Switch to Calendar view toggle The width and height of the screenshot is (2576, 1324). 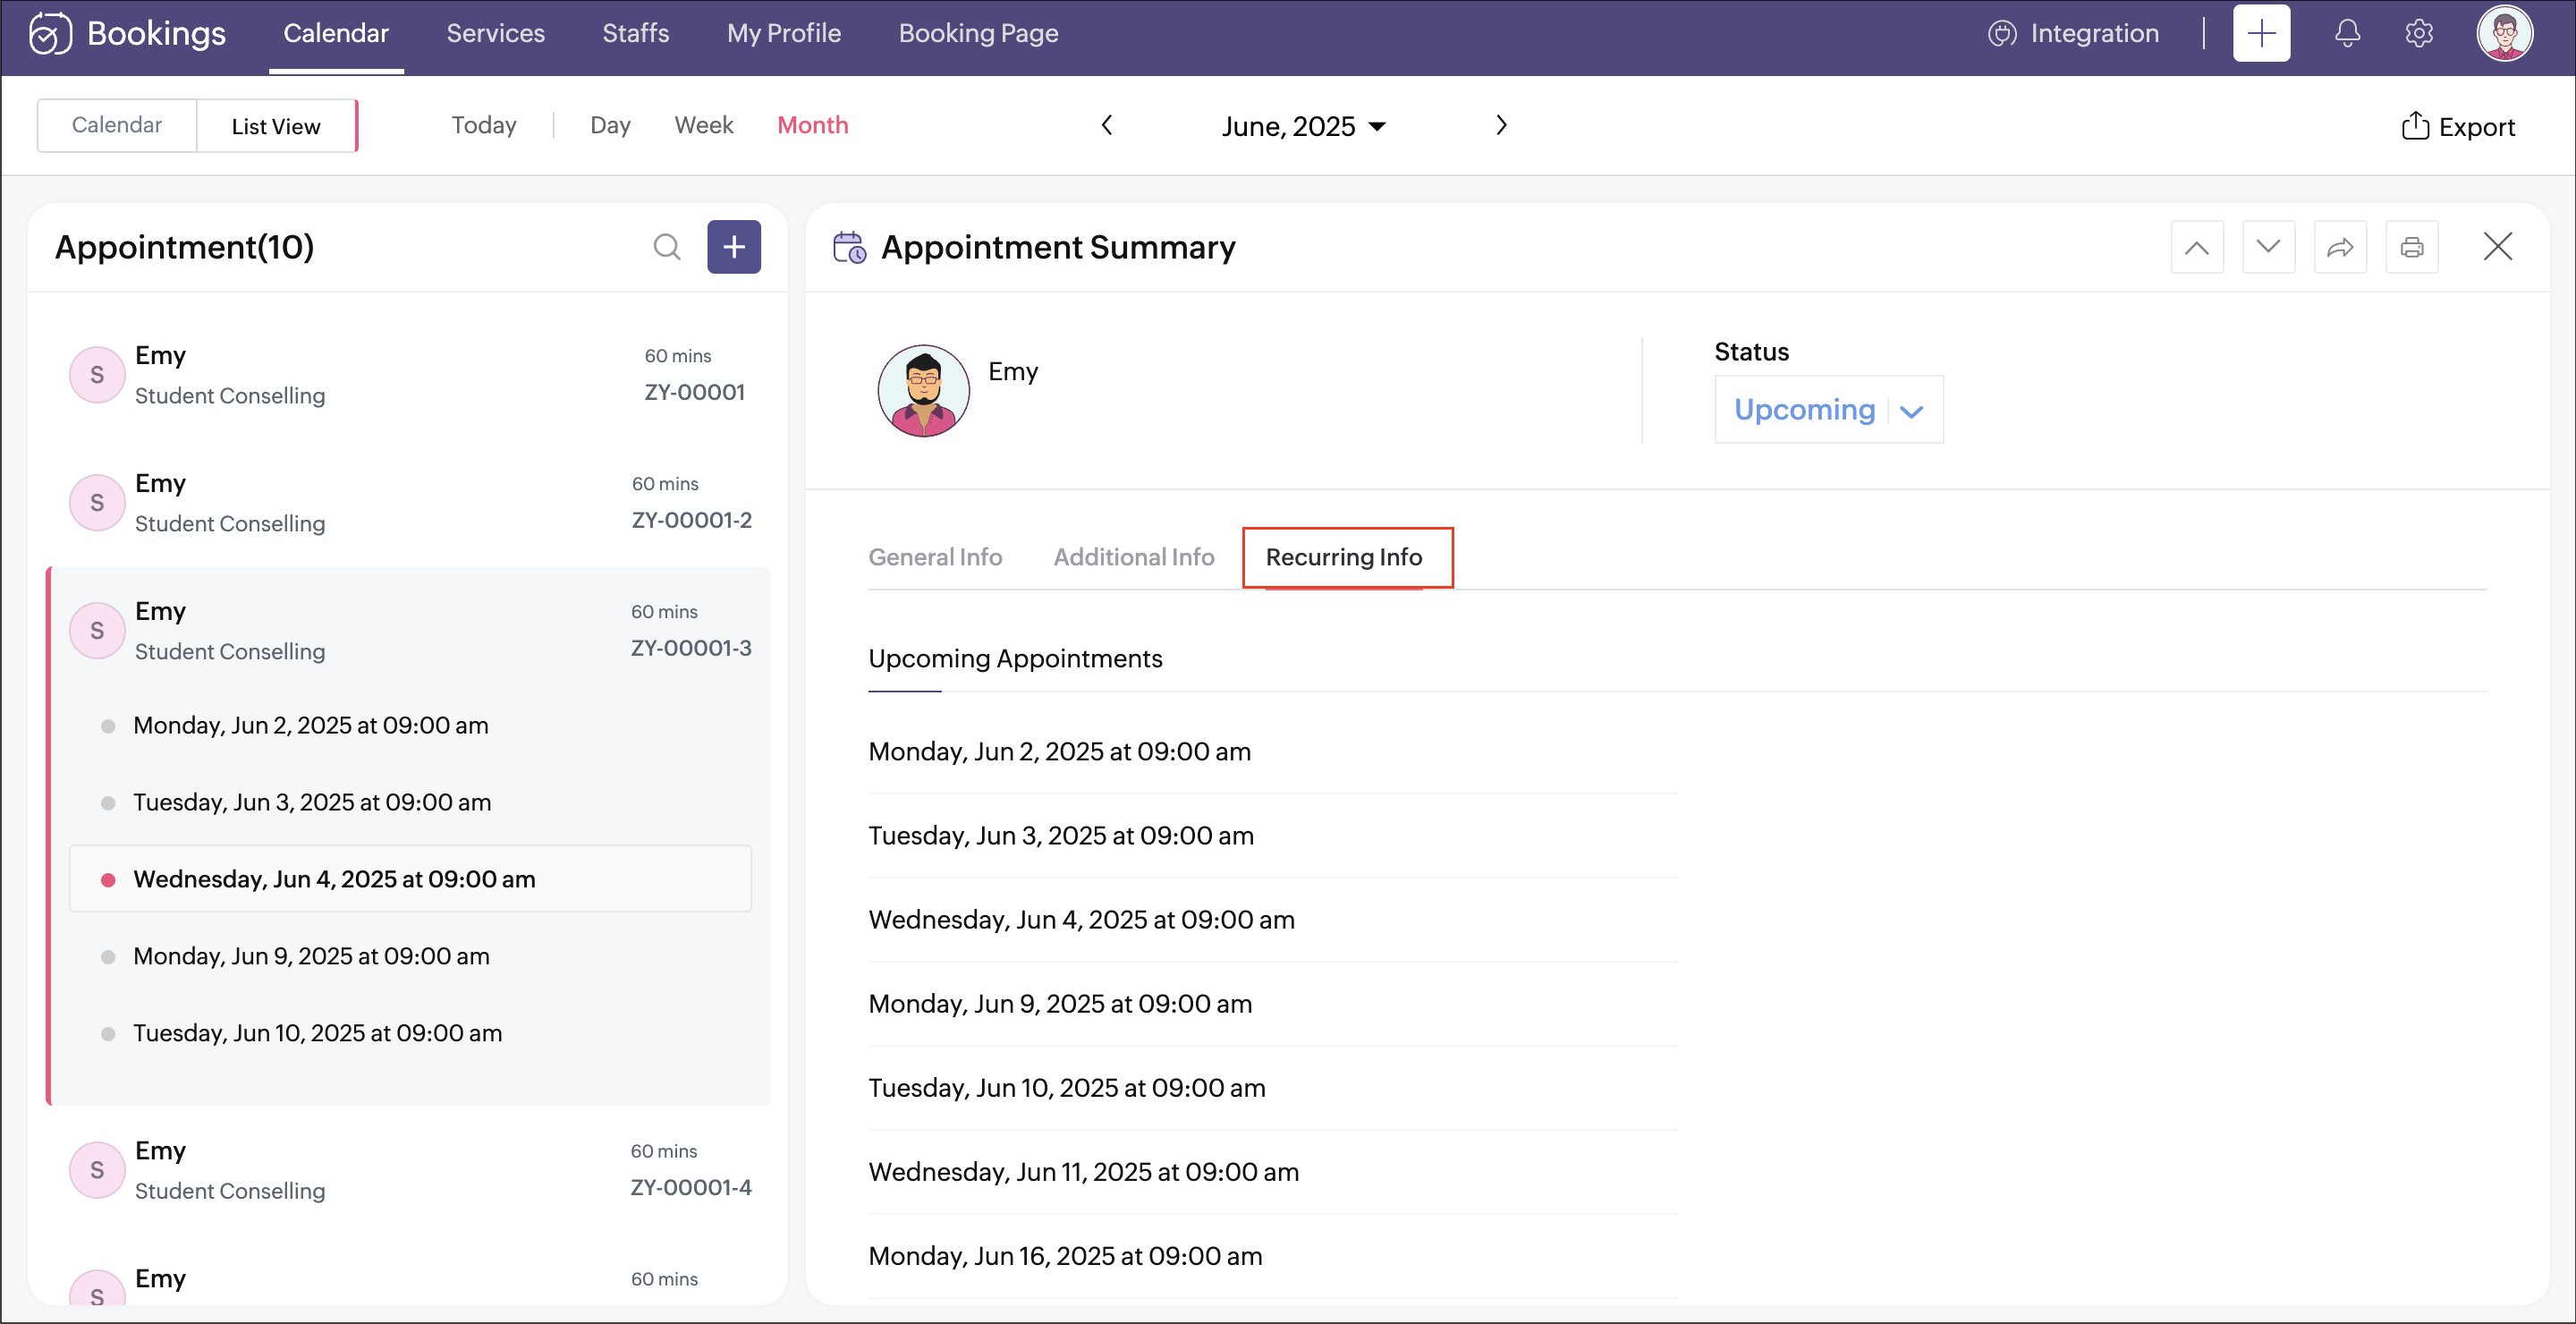117,125
